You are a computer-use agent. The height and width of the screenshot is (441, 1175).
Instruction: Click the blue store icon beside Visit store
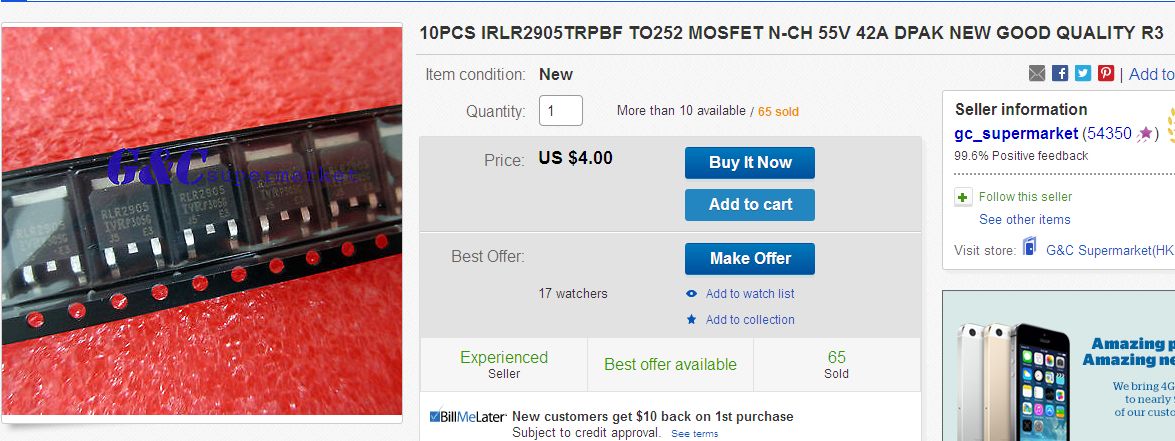tap(1029, 249)
